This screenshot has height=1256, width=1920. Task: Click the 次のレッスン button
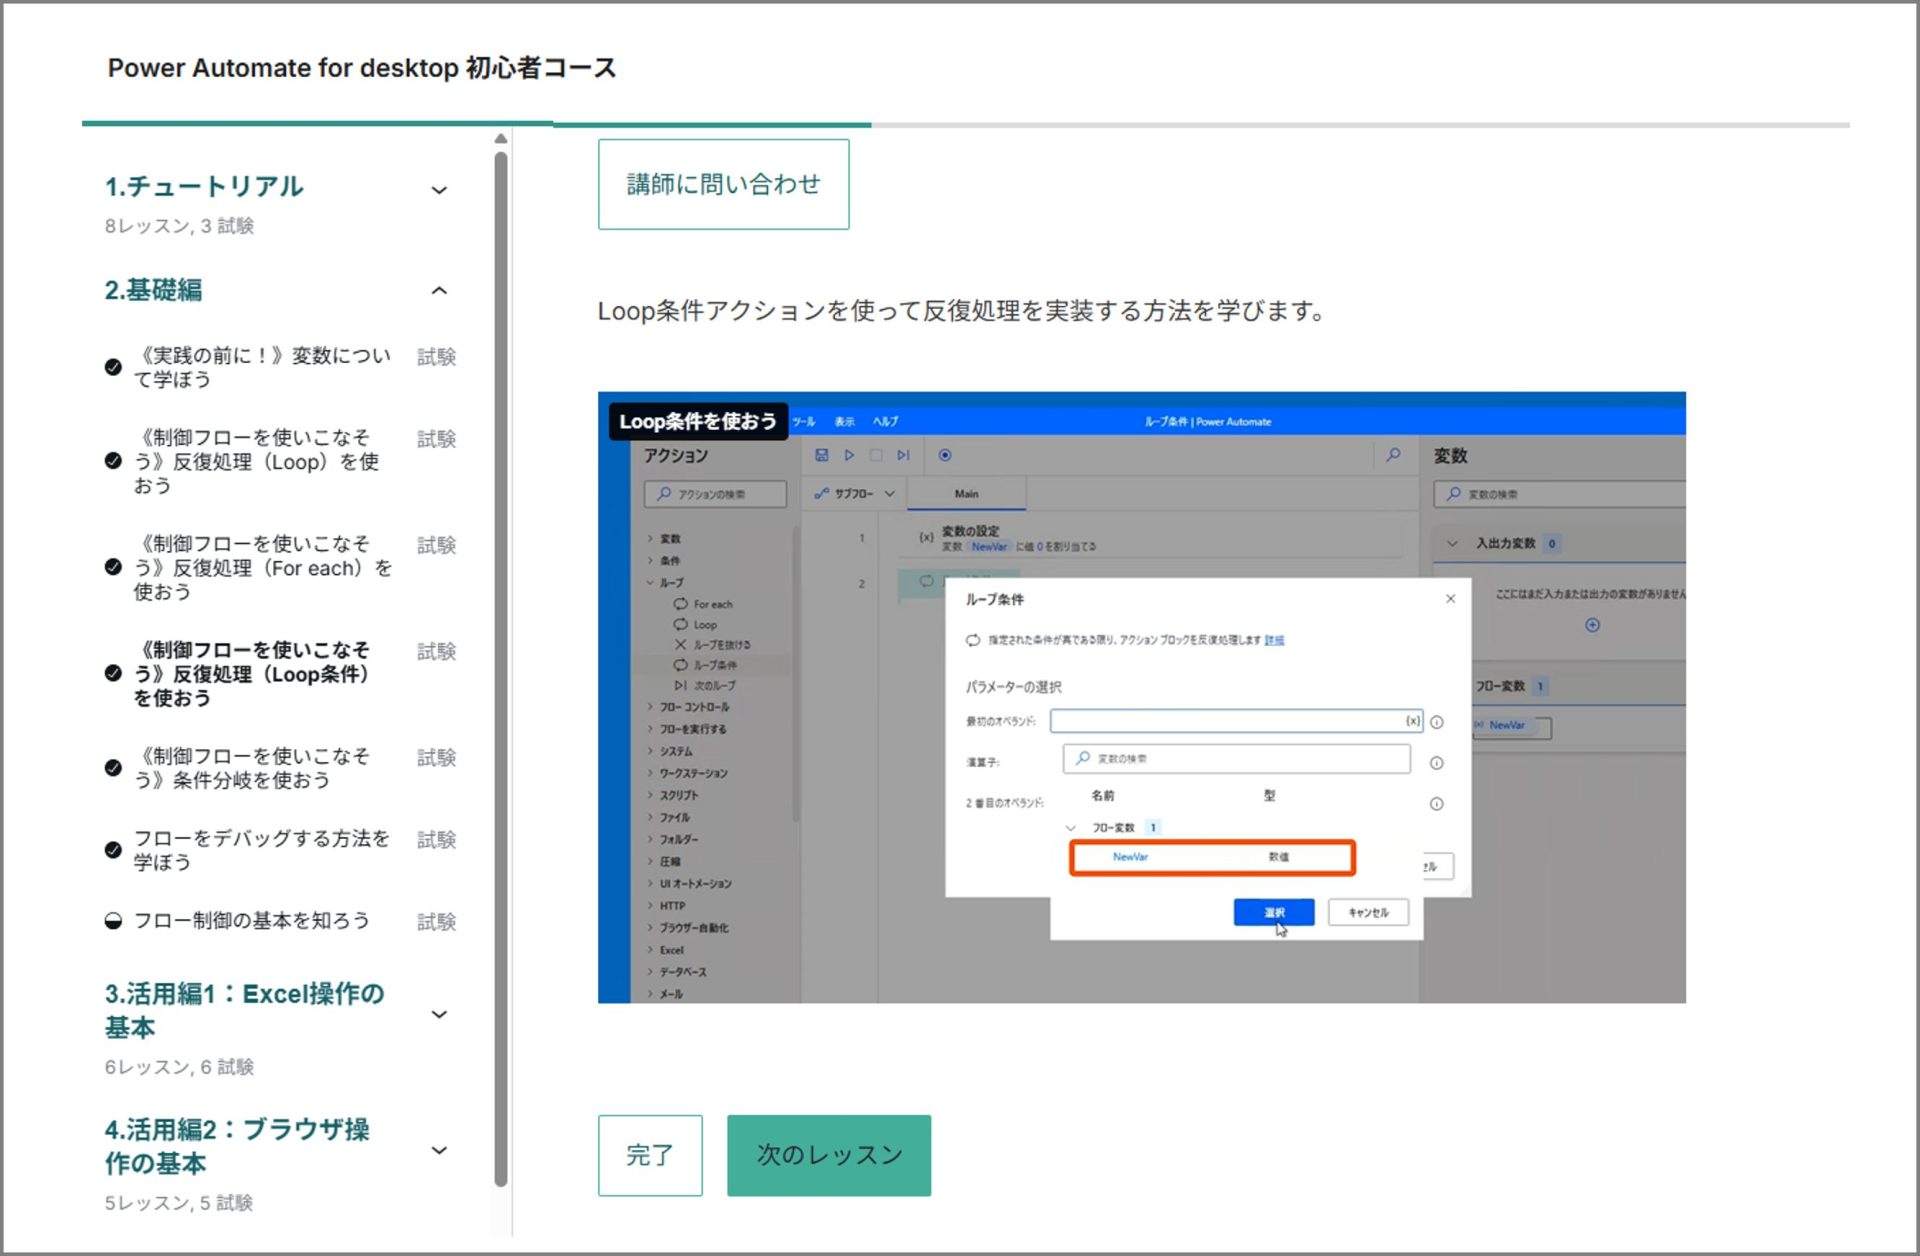829,1154
